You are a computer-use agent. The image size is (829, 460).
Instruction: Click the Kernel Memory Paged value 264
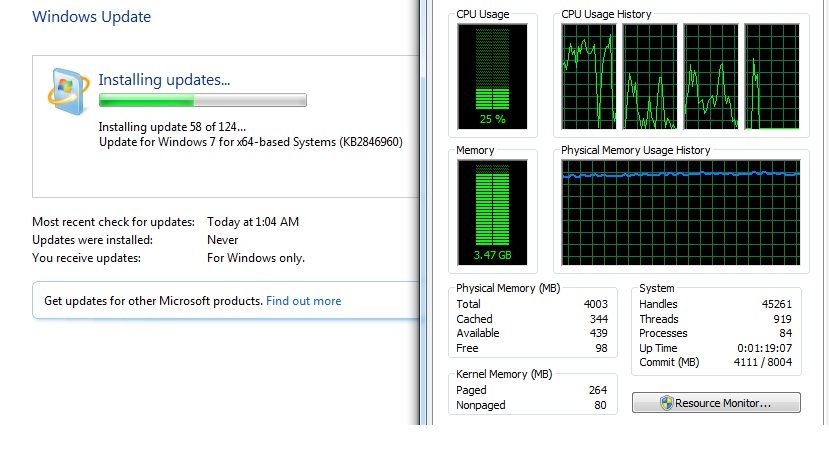(598, 390)
